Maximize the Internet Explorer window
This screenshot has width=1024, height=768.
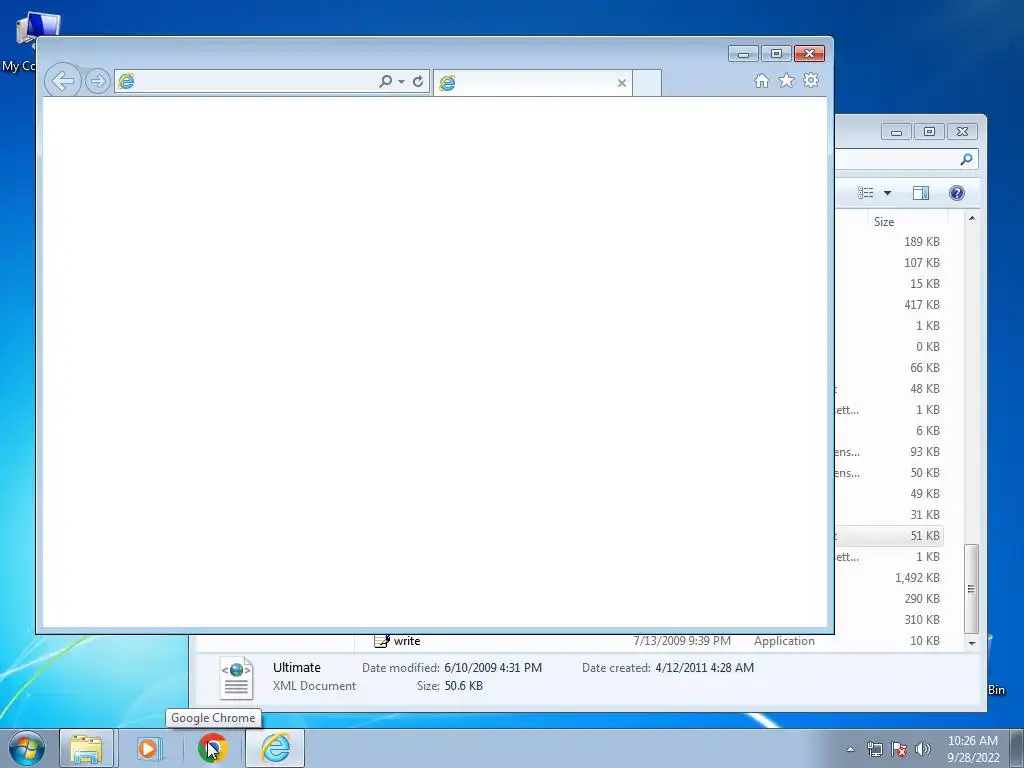[776, 54]
